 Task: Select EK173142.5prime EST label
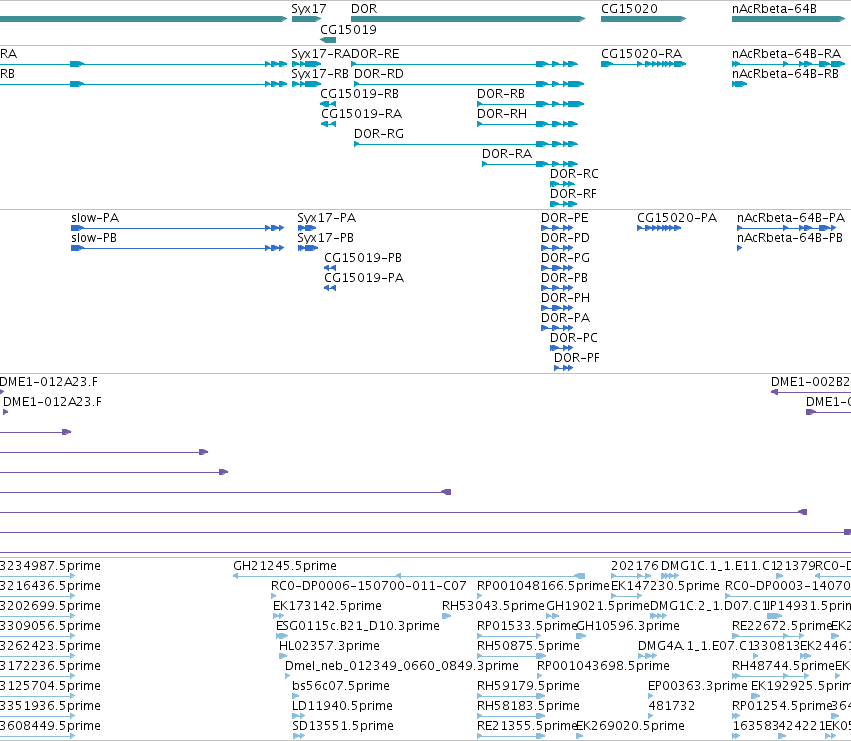pos(327,606)
